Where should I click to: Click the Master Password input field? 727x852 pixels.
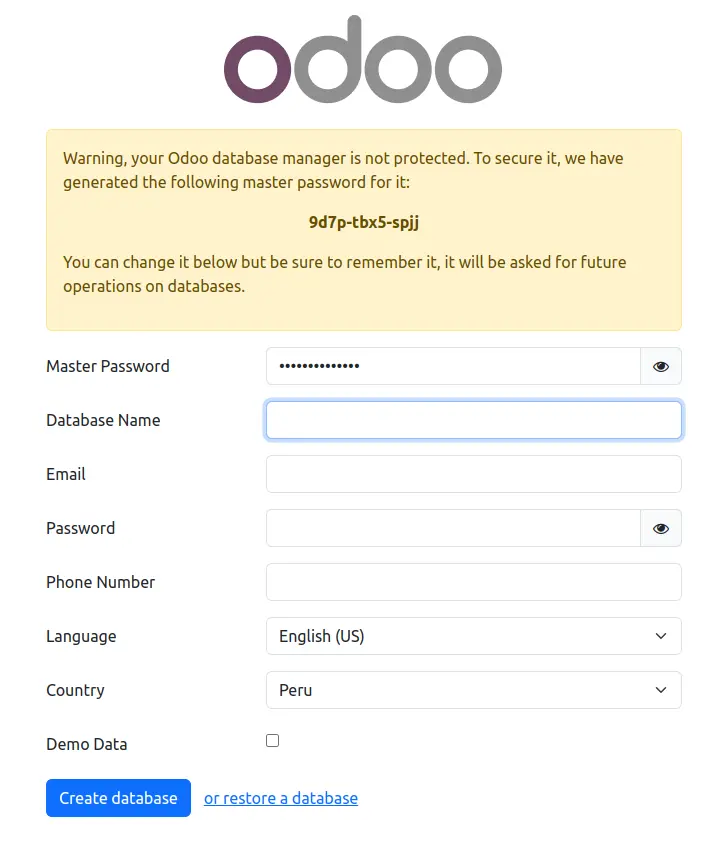pos(450,366)
